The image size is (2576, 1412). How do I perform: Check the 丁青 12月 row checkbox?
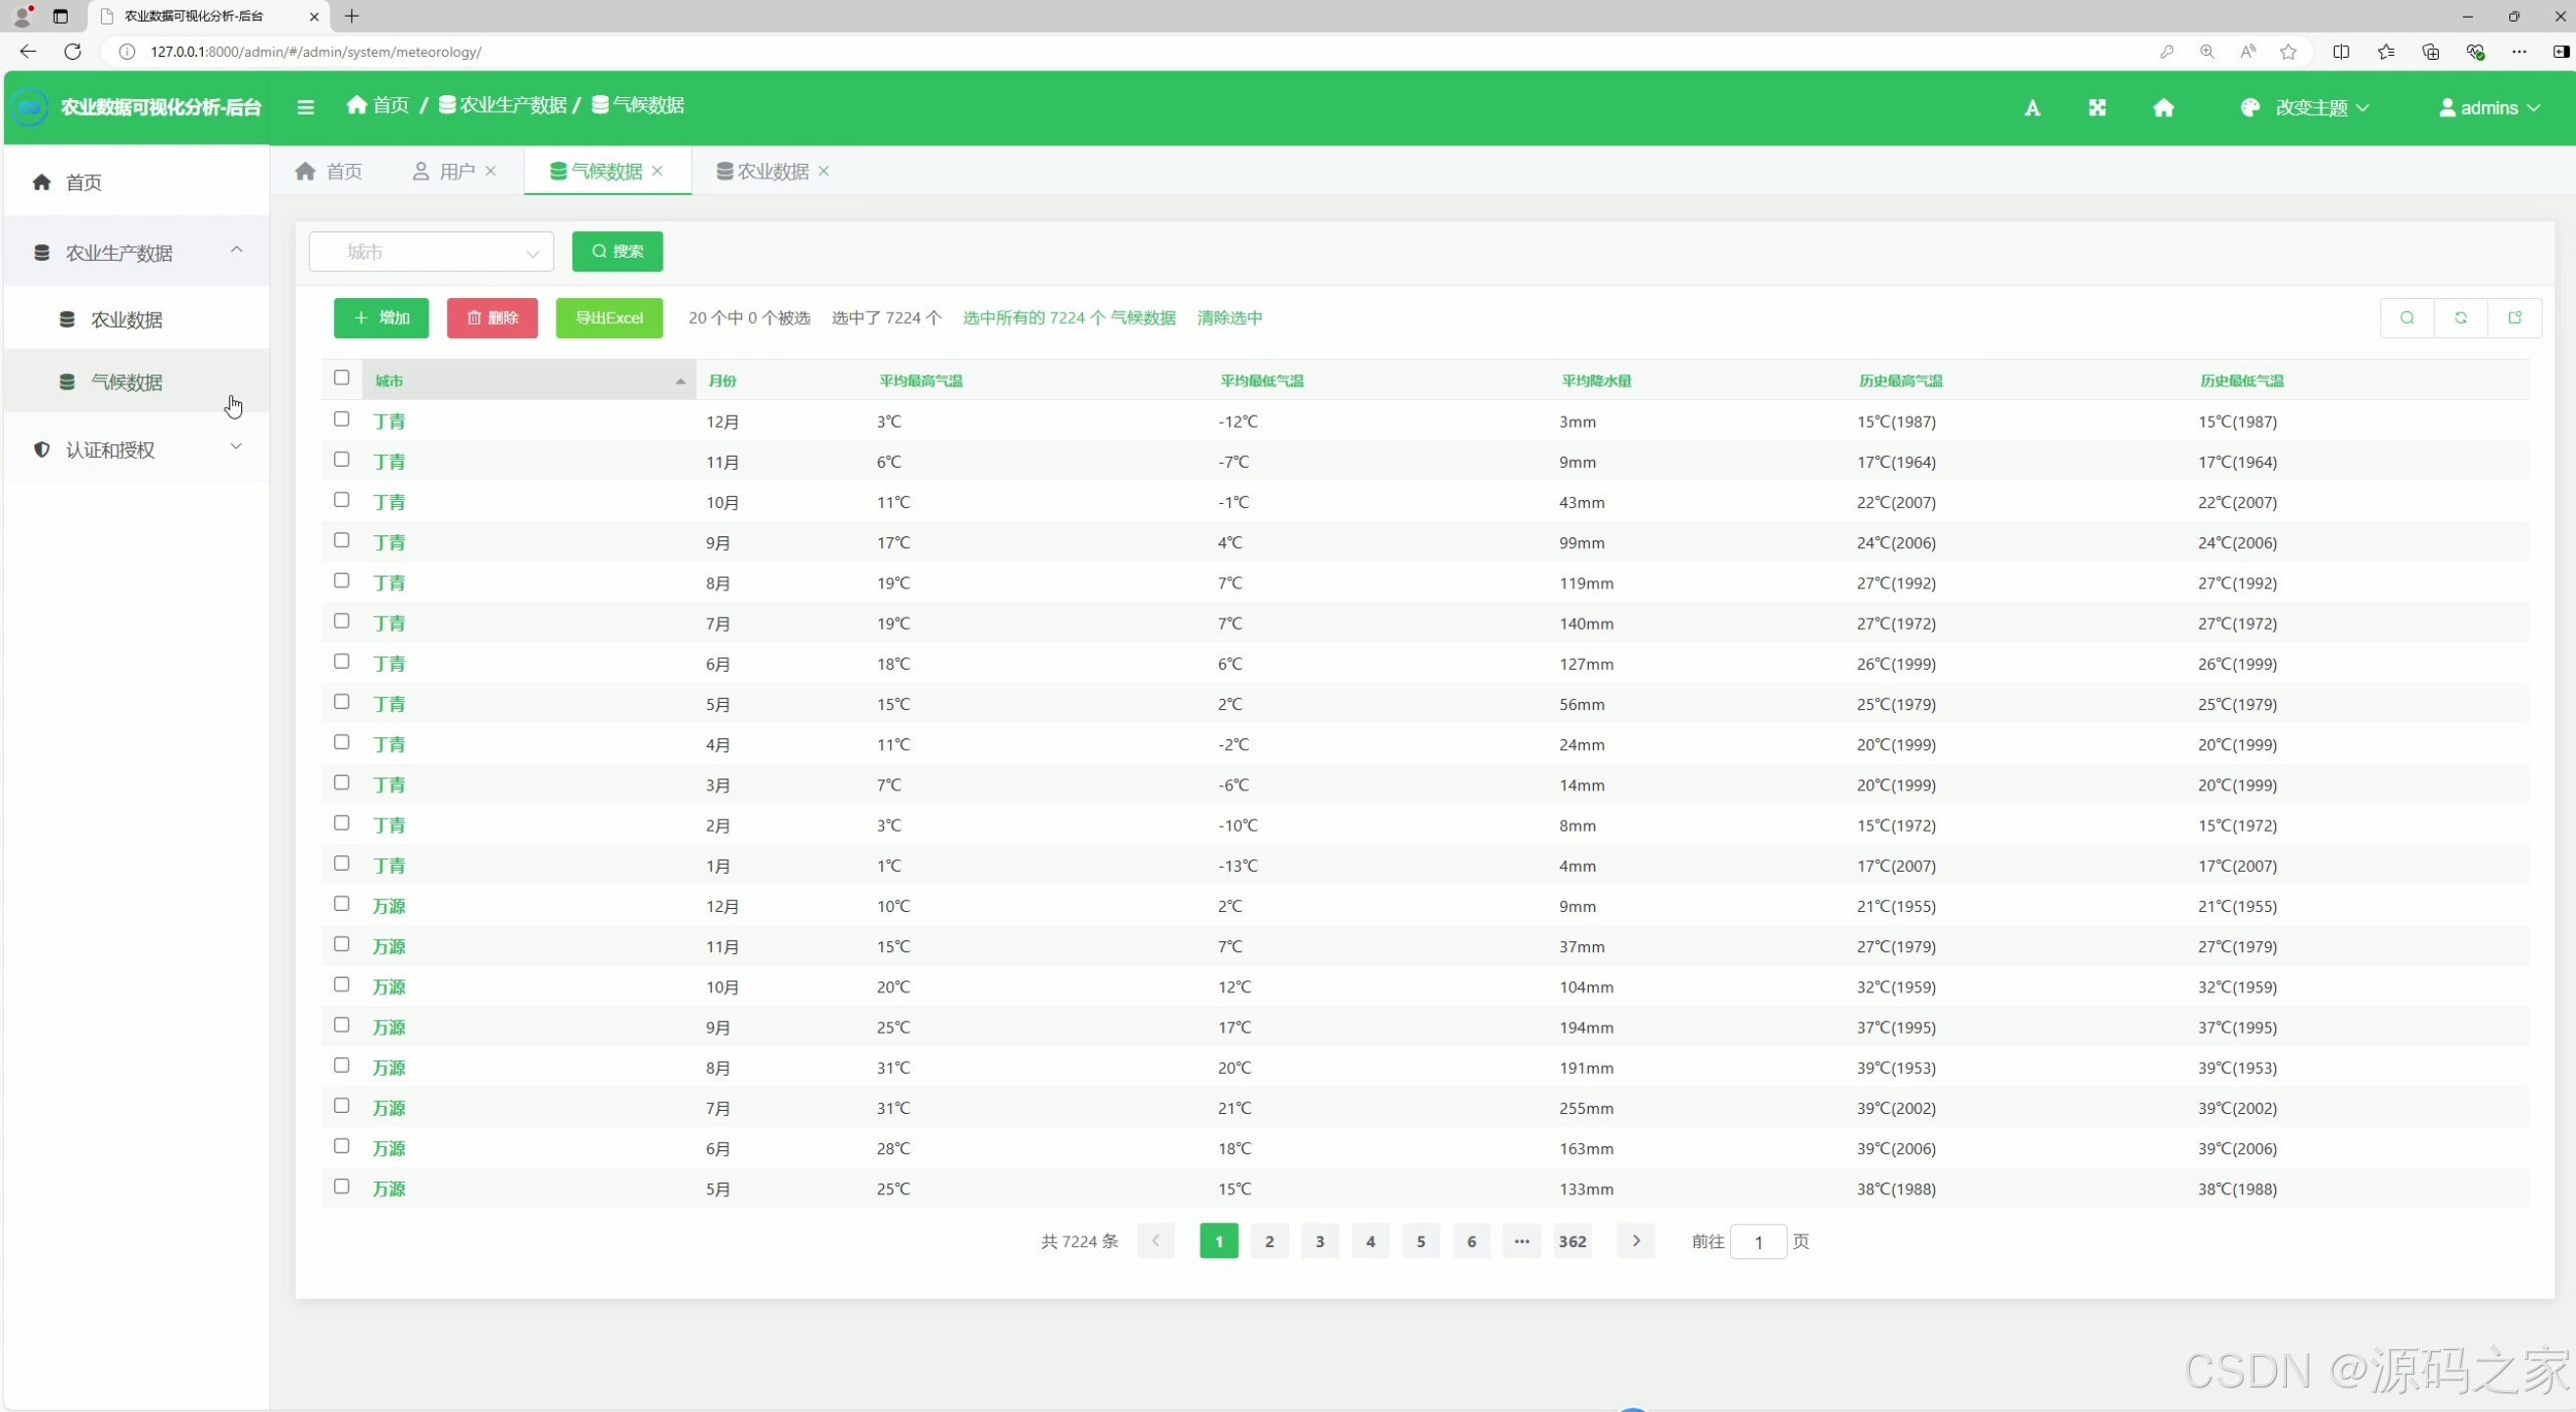[342, 420]
